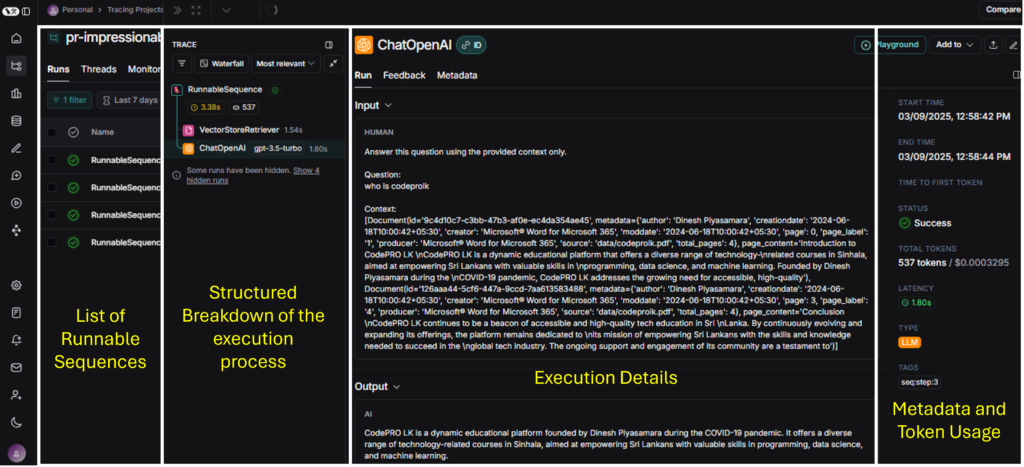
Task: Select the VectorStoreRetriever trace node
Action: (x=240, y=130)
